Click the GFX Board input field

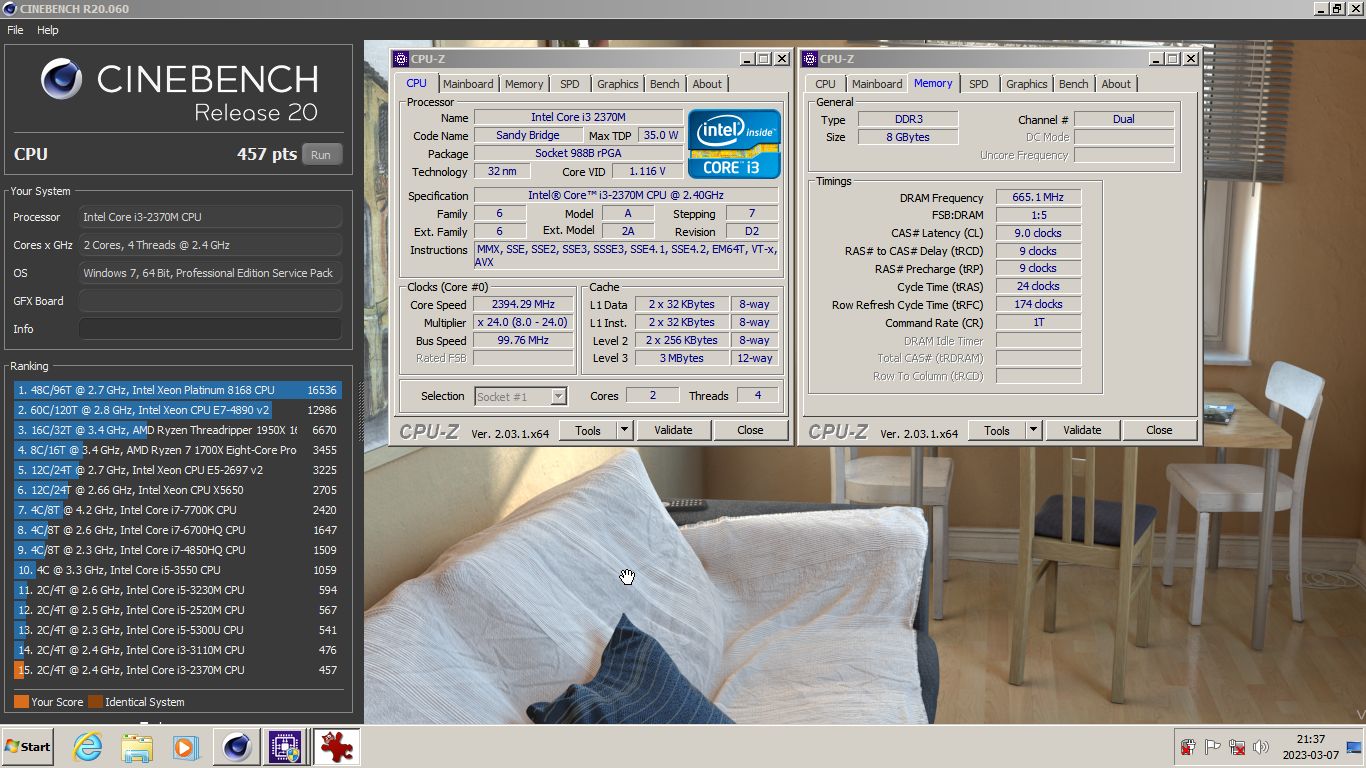coord(210,301)
